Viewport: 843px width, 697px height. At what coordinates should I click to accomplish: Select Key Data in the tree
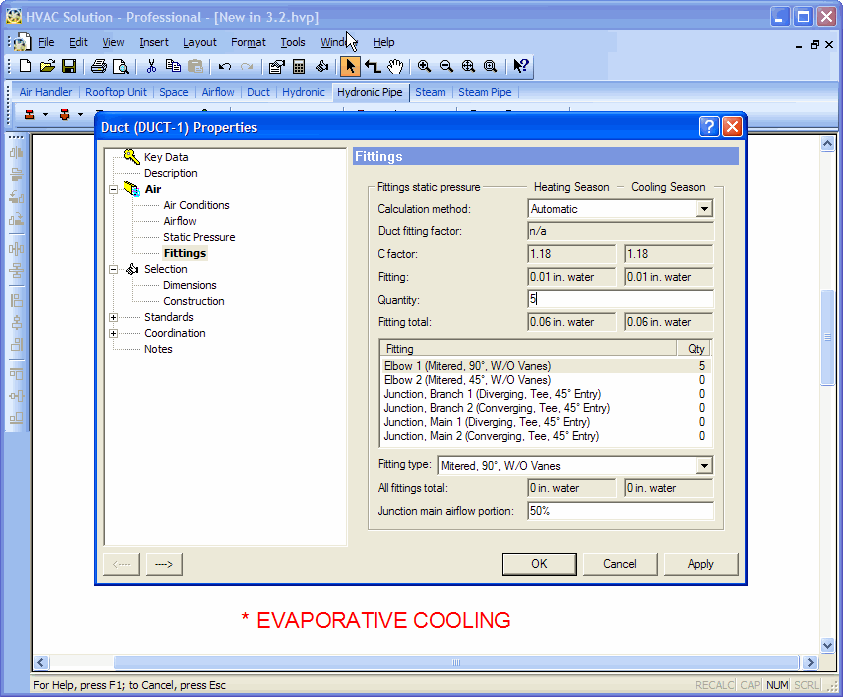click(x=166, y=157)
